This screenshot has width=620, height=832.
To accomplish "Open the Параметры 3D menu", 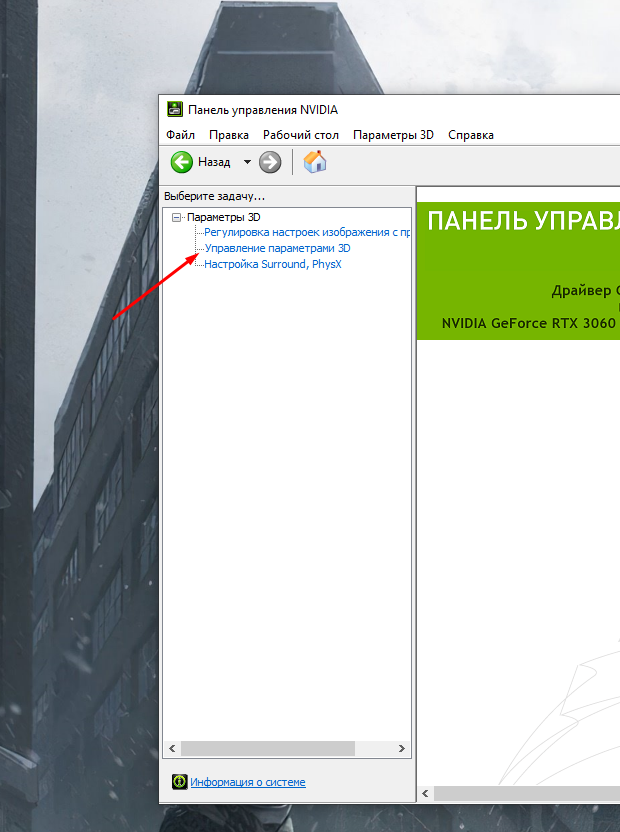I will click(393, 135).
